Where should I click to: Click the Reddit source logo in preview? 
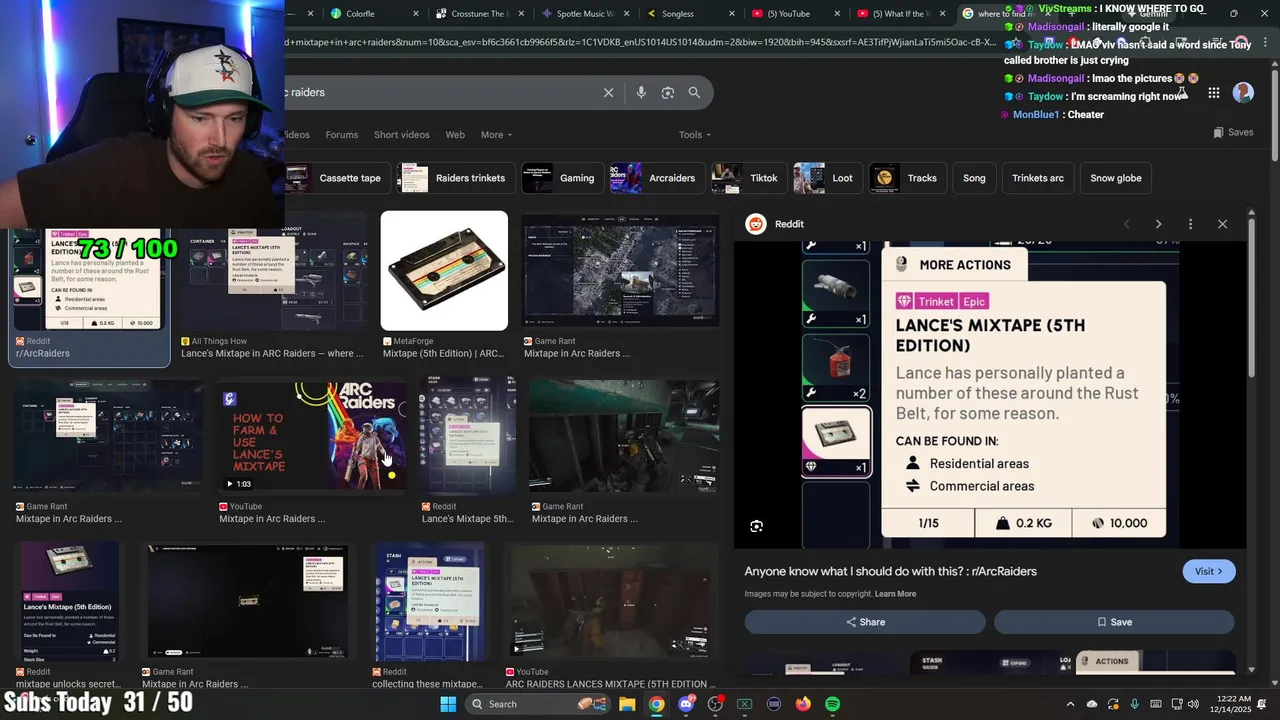pyautogui.click(x=756, y=224)
